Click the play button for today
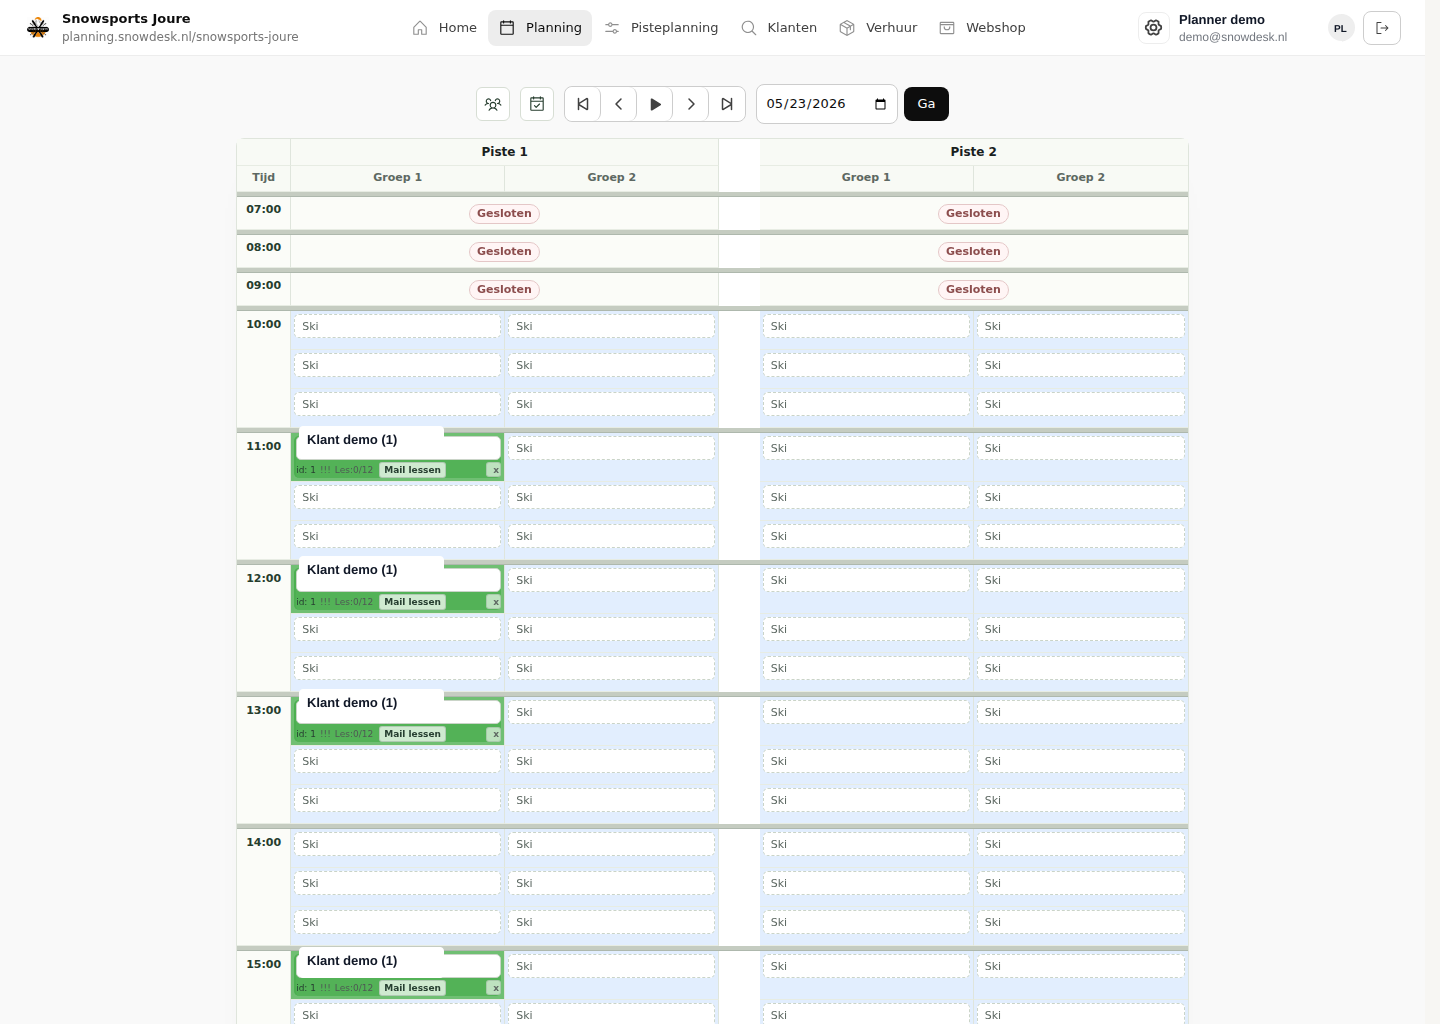 (655, 104)
